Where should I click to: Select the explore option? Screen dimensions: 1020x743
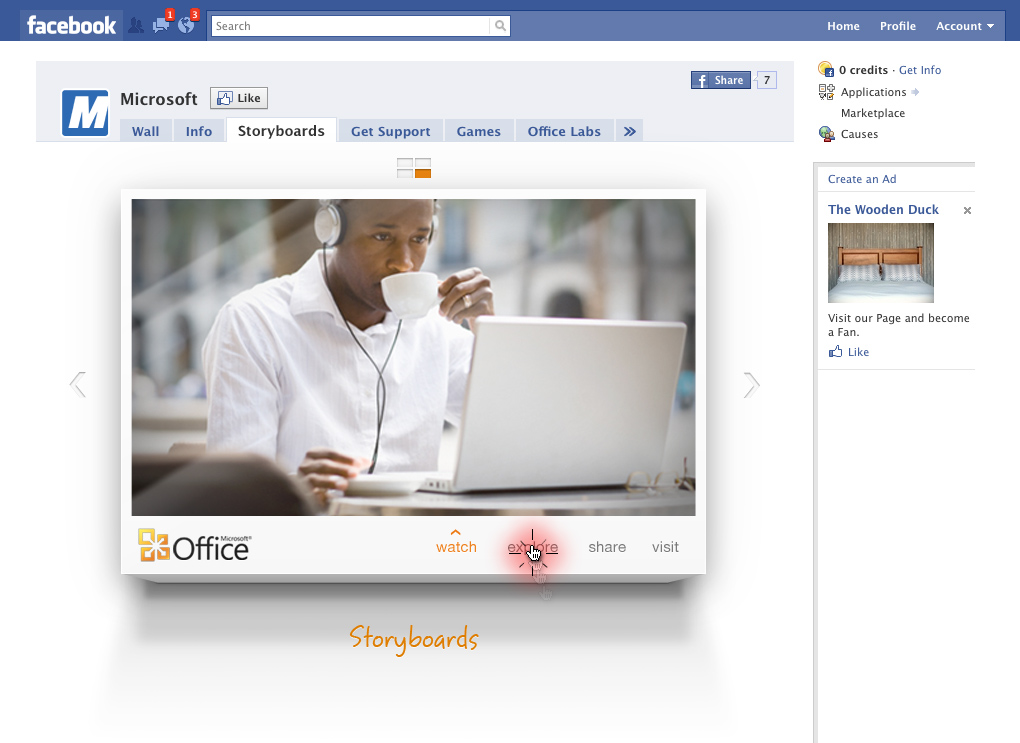point(533,547)
